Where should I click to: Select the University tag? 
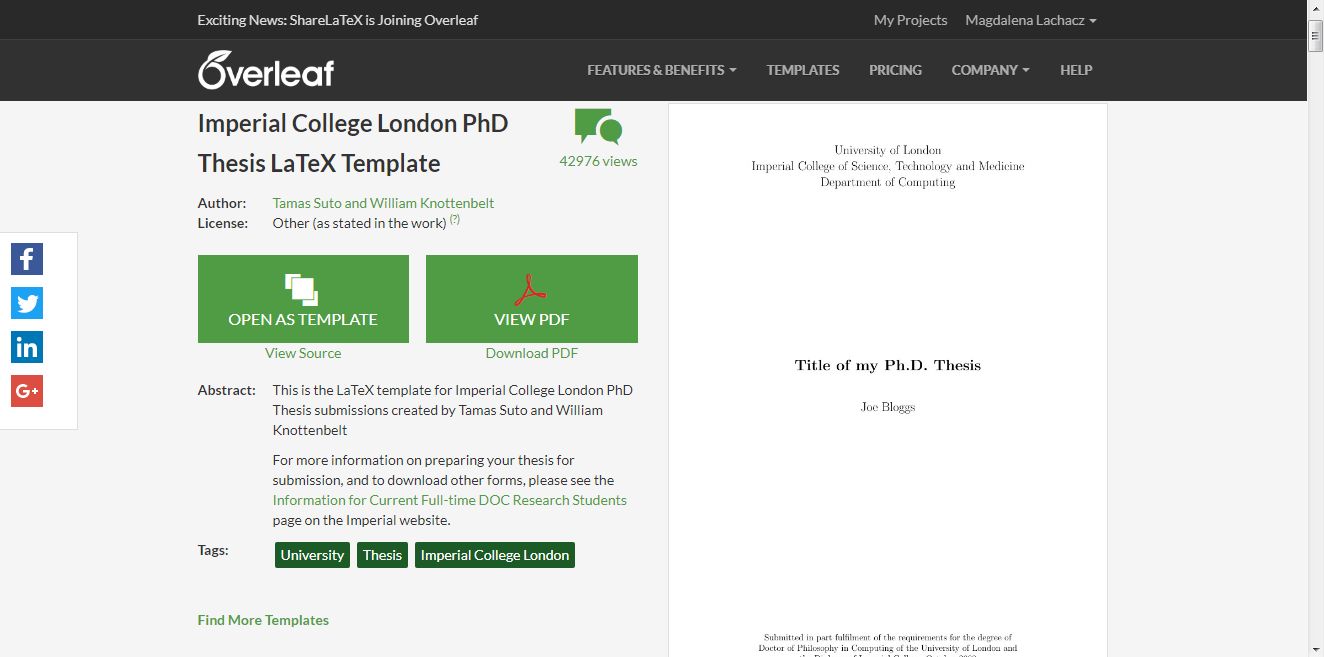click(x=312, y=555)
